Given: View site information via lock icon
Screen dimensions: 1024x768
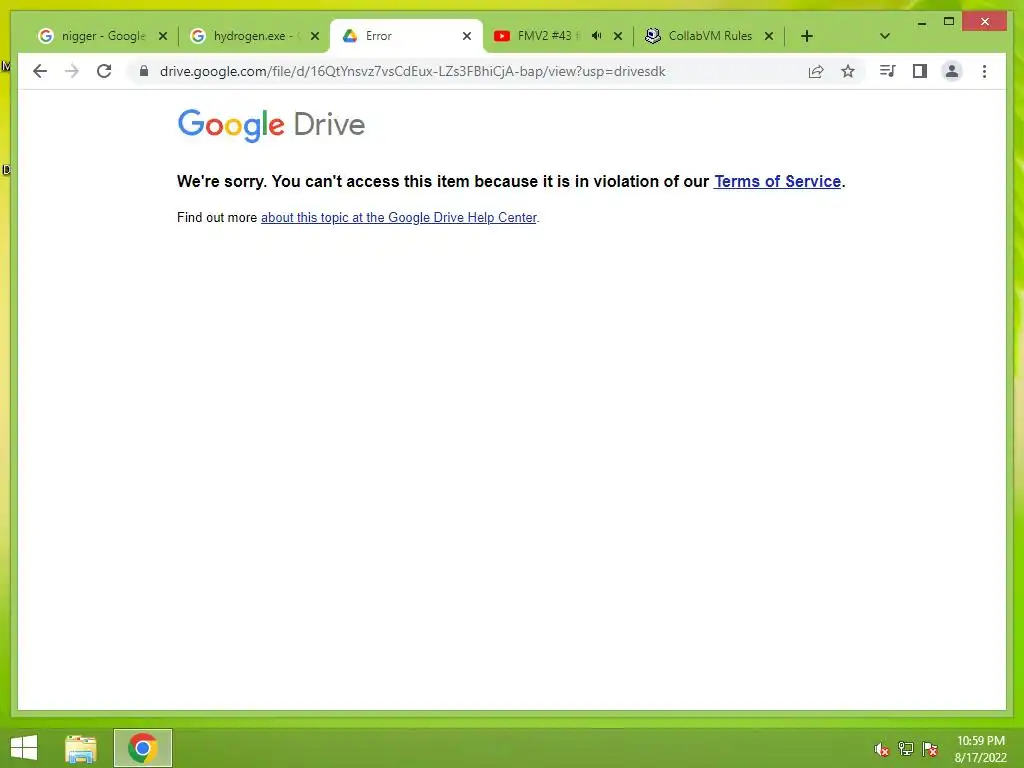Looking at the screenshot, I should click(144, 71).
